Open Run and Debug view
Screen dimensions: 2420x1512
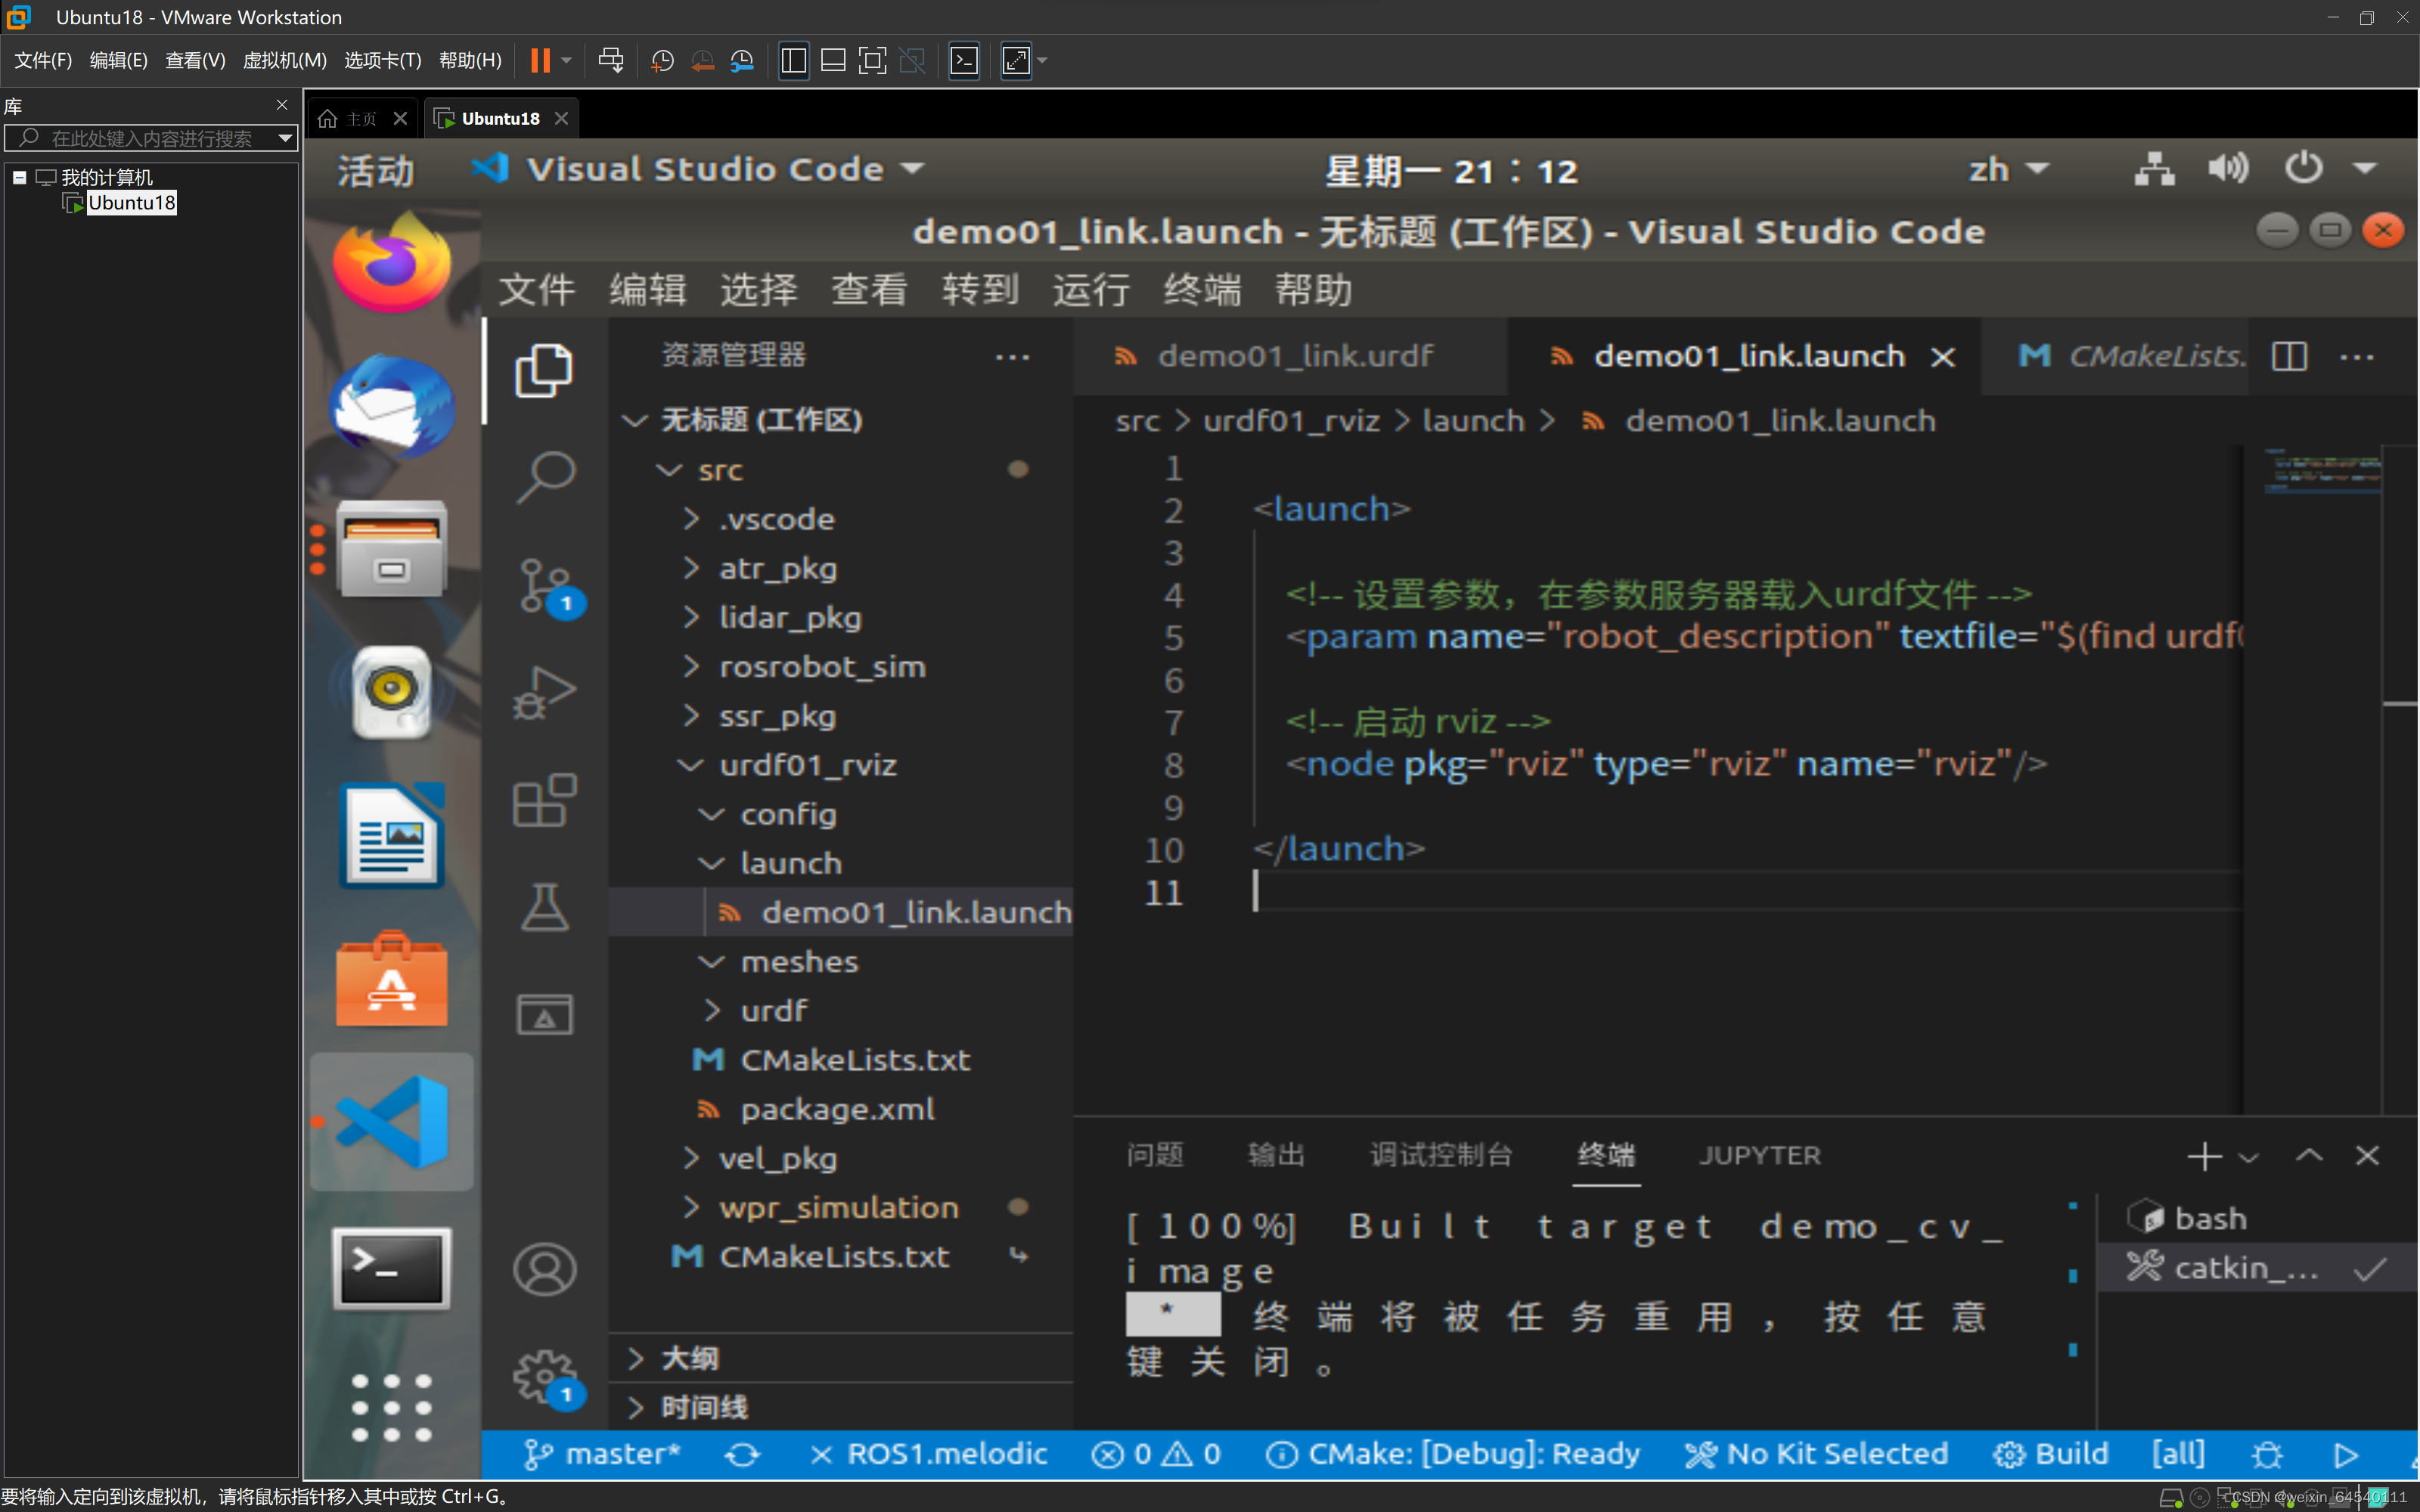pos(545,692)
